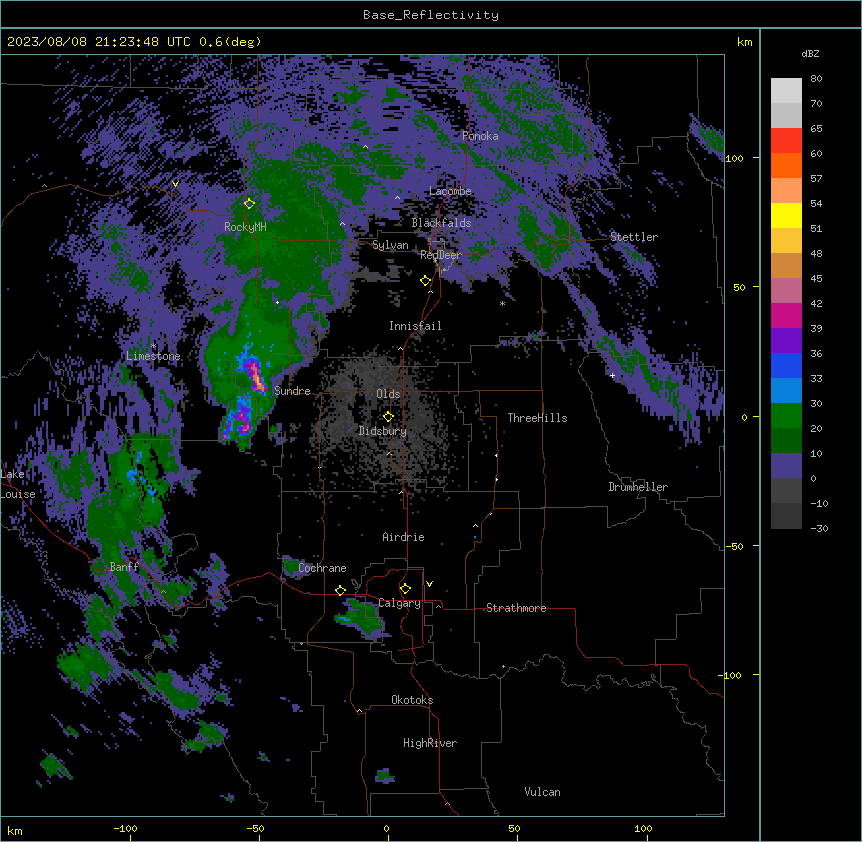Screen dimensions: 862x842
Task: Click the blue 33-36 dBZ legend swatch
Action: [x=786, y=365]
